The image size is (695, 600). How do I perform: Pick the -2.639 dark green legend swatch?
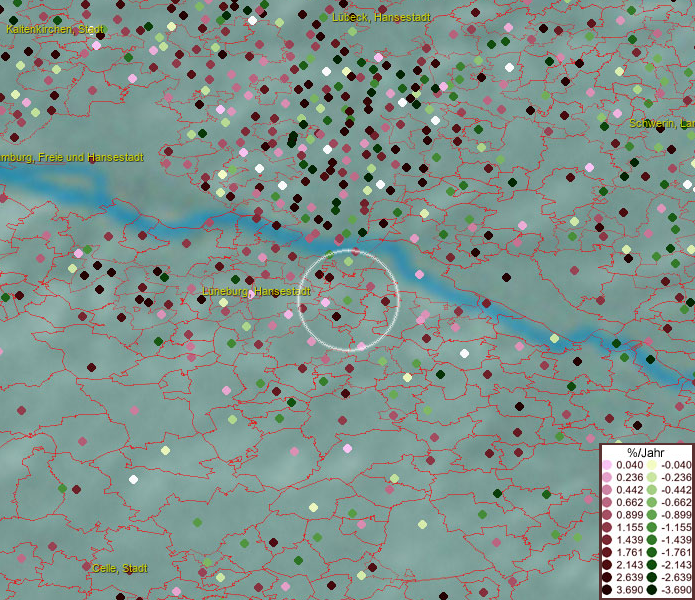pos(652,577)
